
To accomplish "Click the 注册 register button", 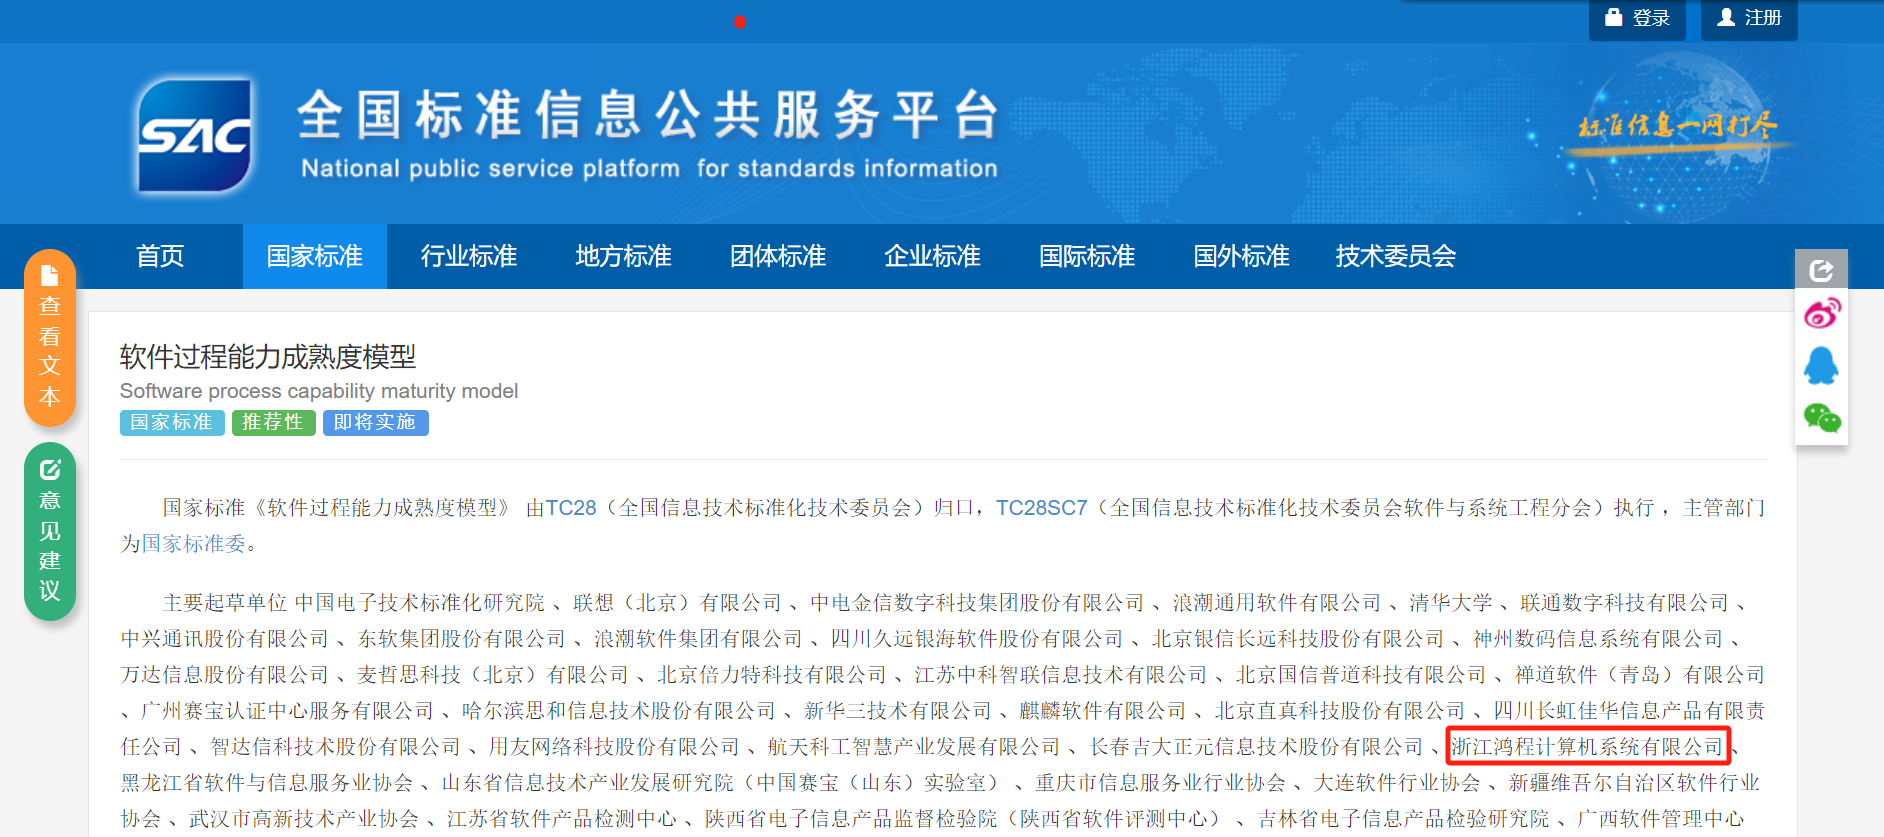I will click(1749, 18).
